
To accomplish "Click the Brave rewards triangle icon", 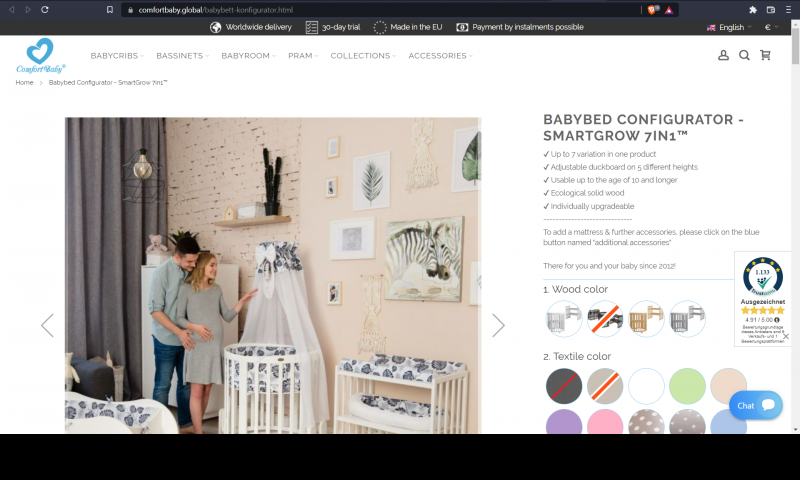I will click(x=669, y=10).
